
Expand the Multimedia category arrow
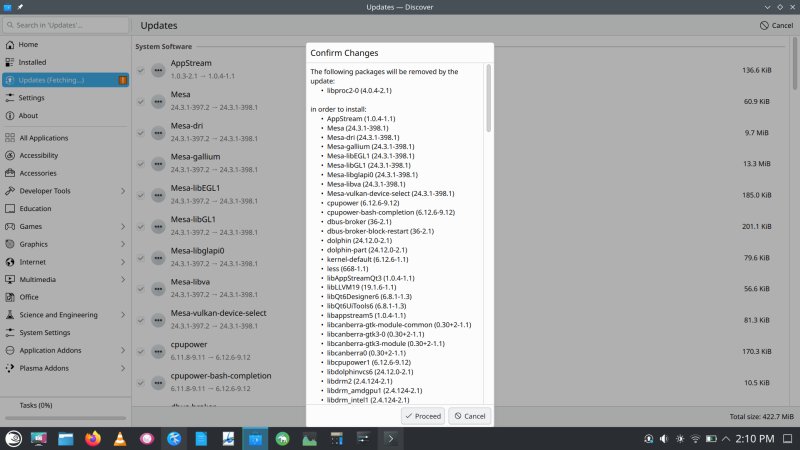pos(122,279)
